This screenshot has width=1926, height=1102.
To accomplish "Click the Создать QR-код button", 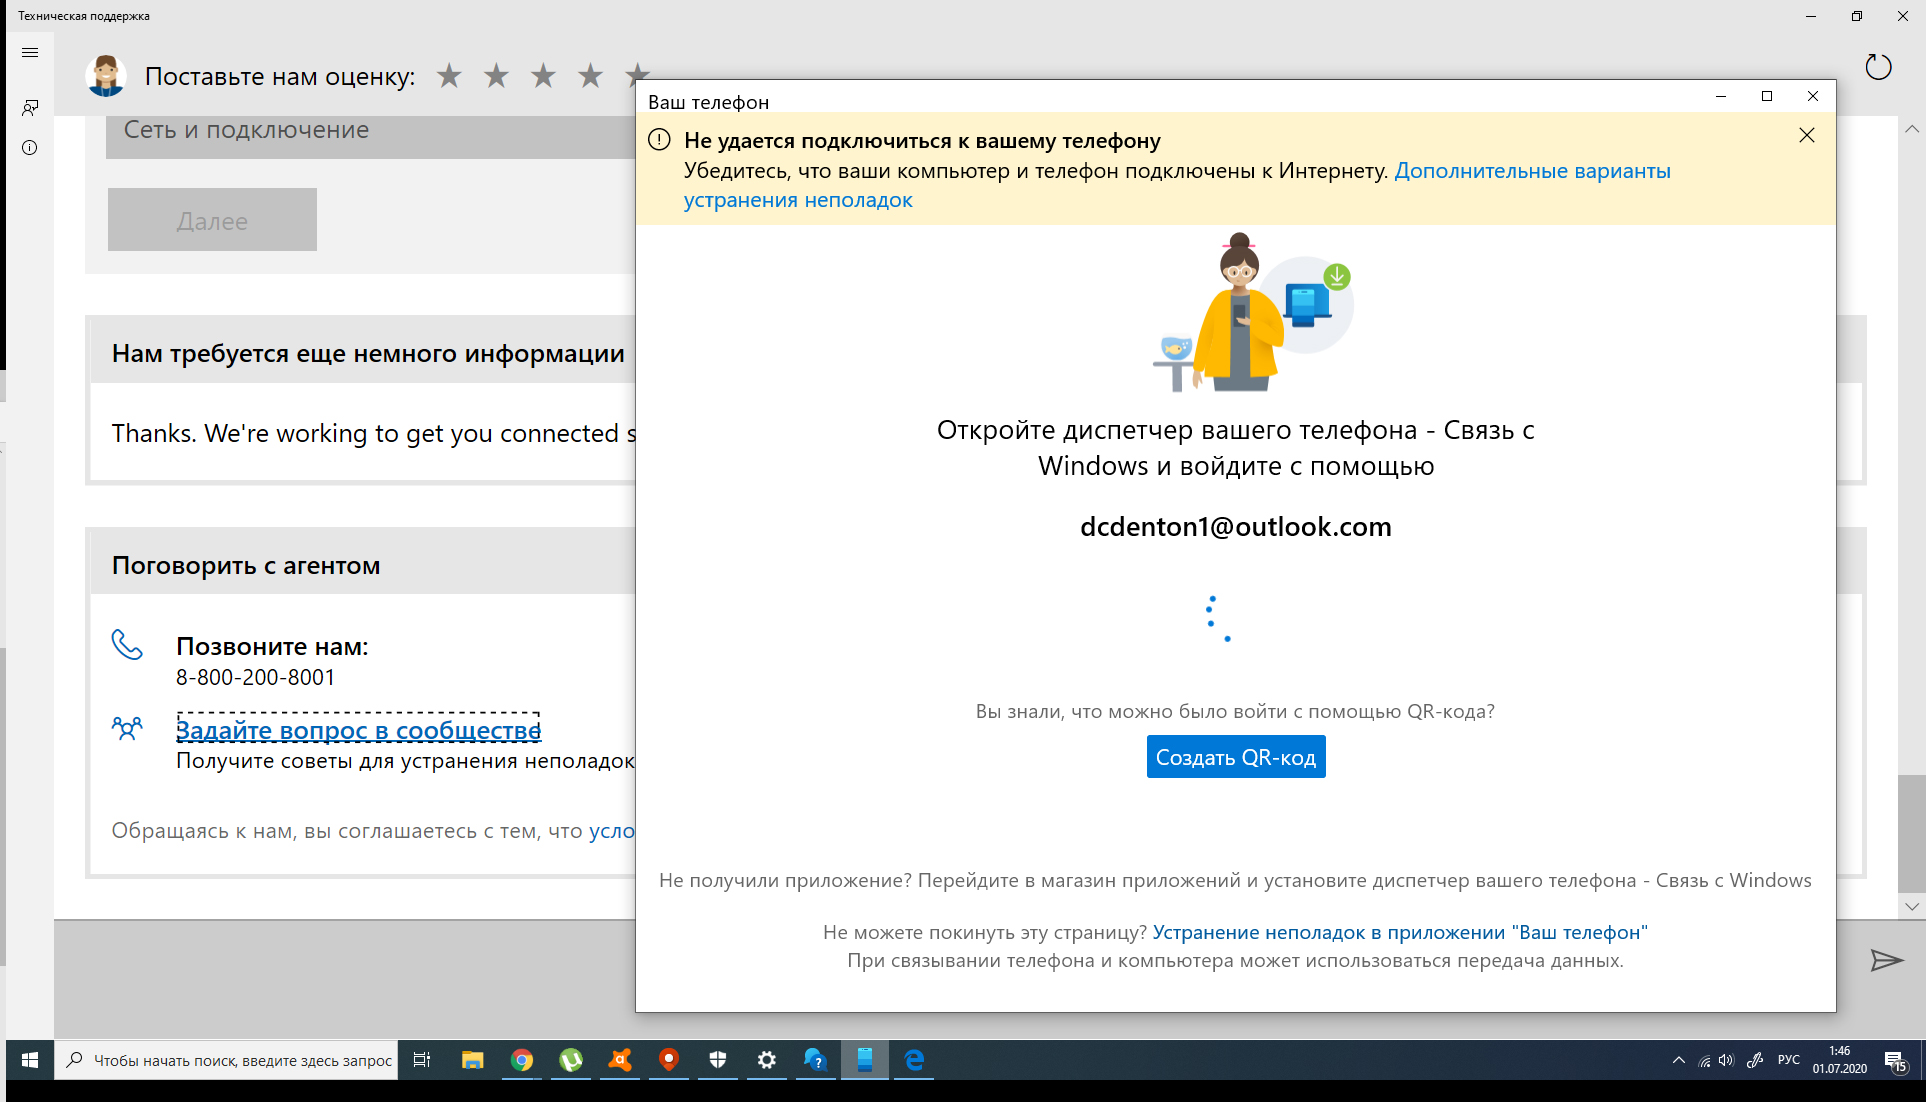I will pos(1236,757).
